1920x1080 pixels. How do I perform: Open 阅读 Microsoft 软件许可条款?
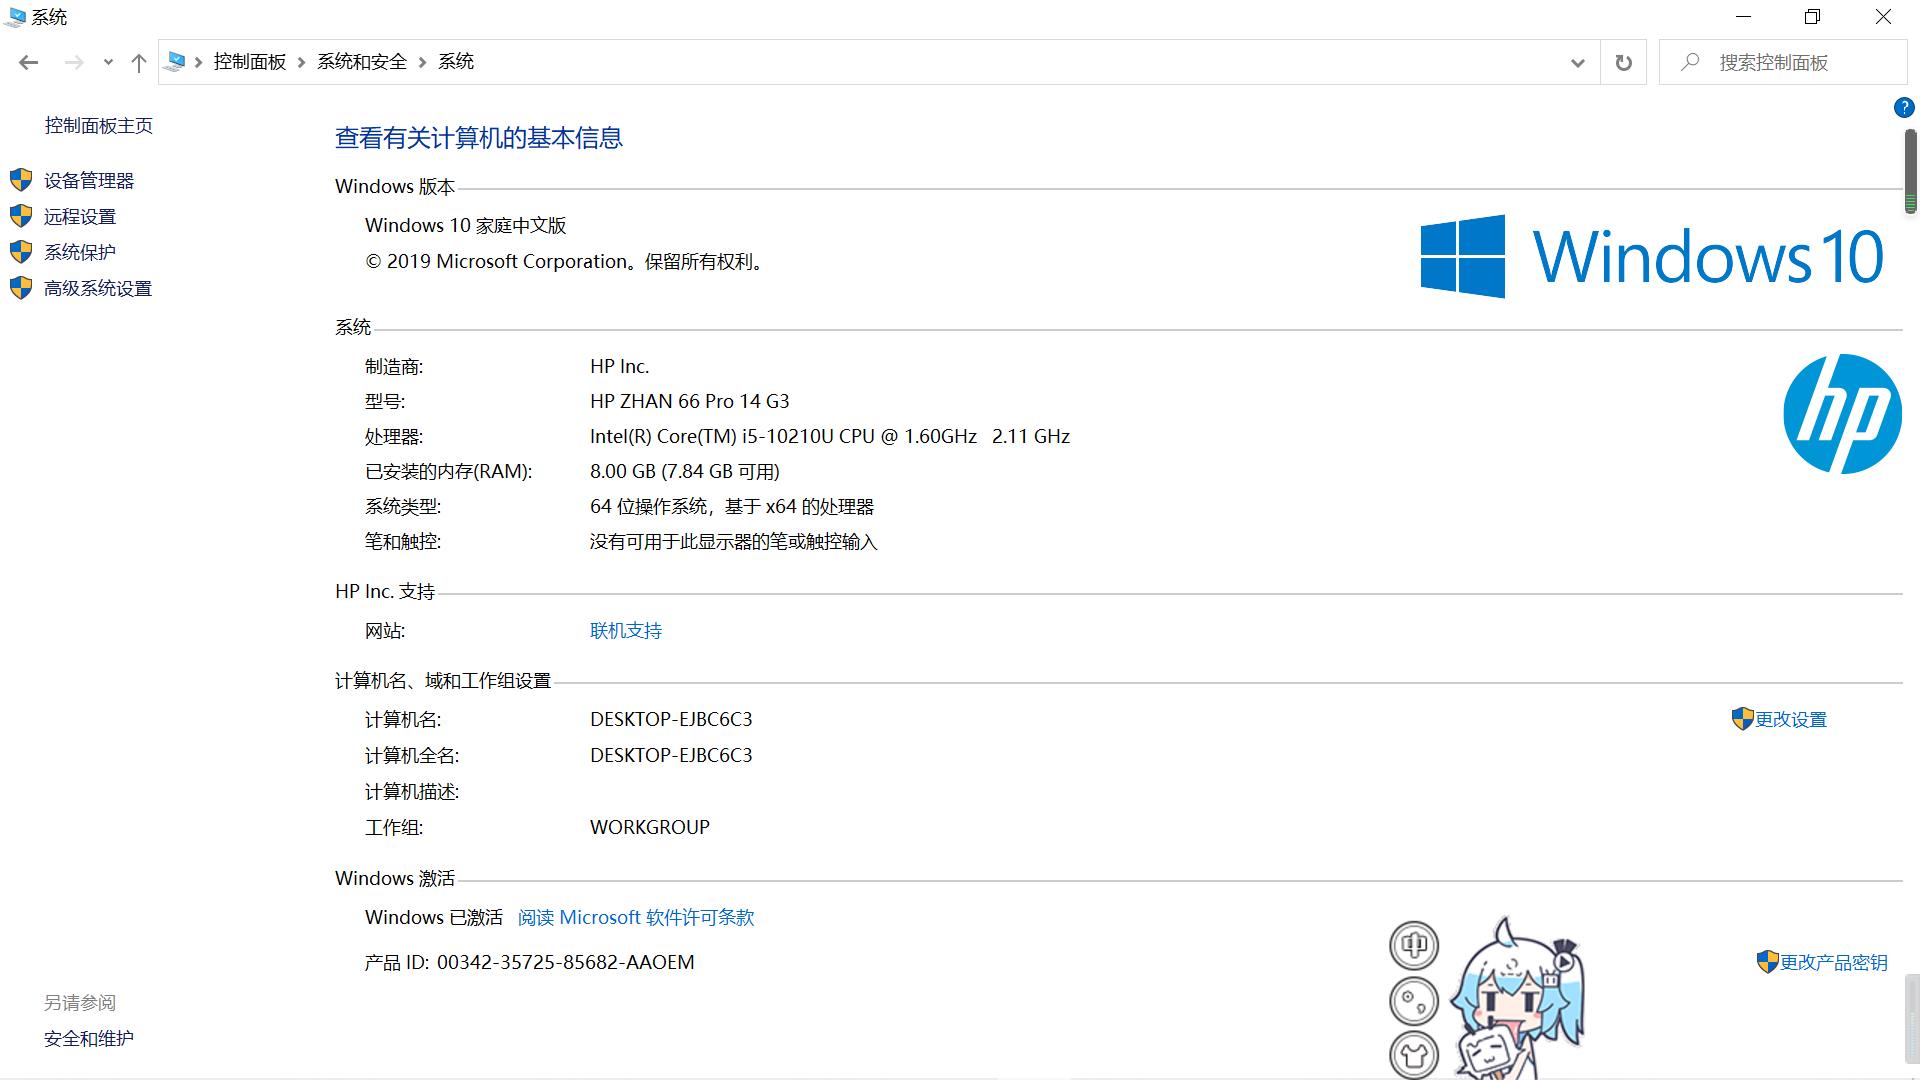[x=635, y=917]
